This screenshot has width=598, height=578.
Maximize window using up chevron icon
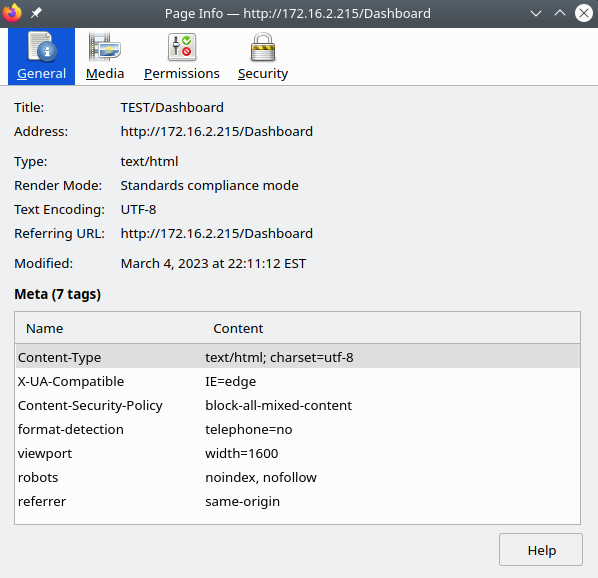[559, 14]
